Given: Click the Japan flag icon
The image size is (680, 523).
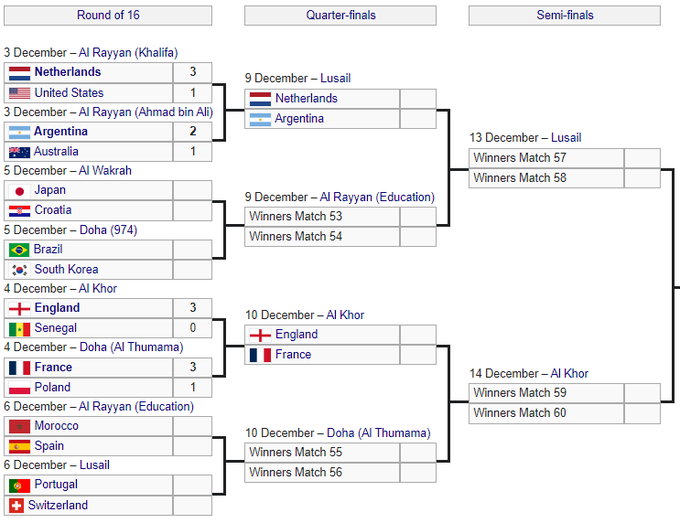Looking at the screenshot, I should tap(18, 190).
